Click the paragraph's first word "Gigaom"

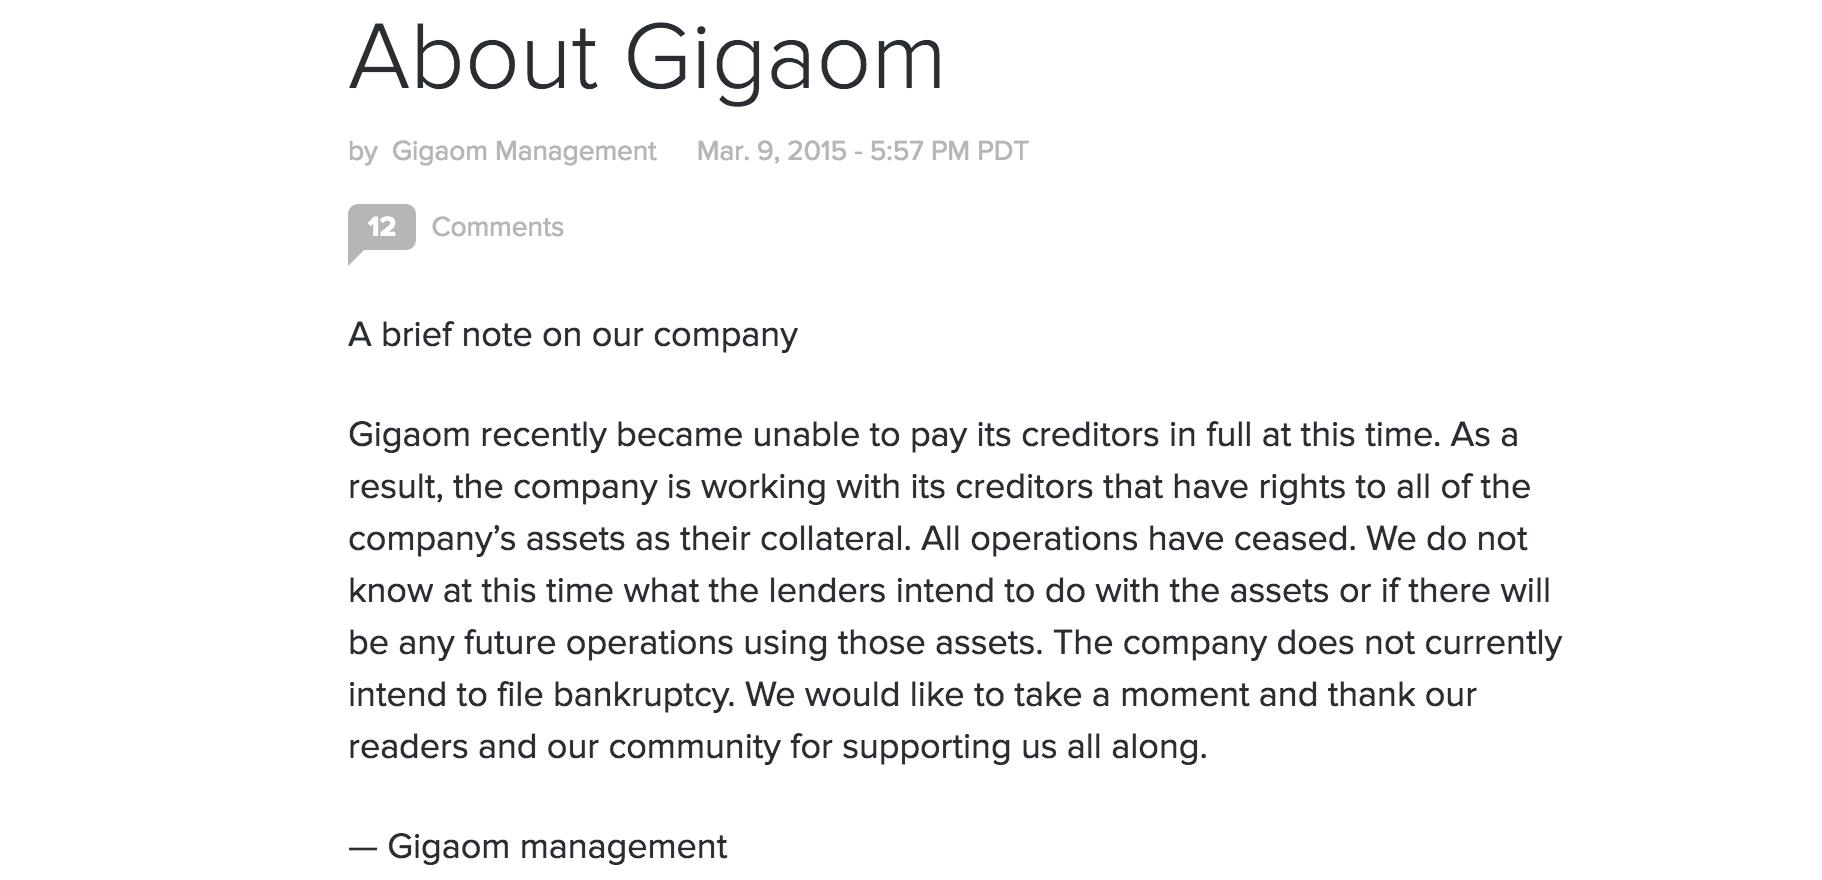(409, 435)
